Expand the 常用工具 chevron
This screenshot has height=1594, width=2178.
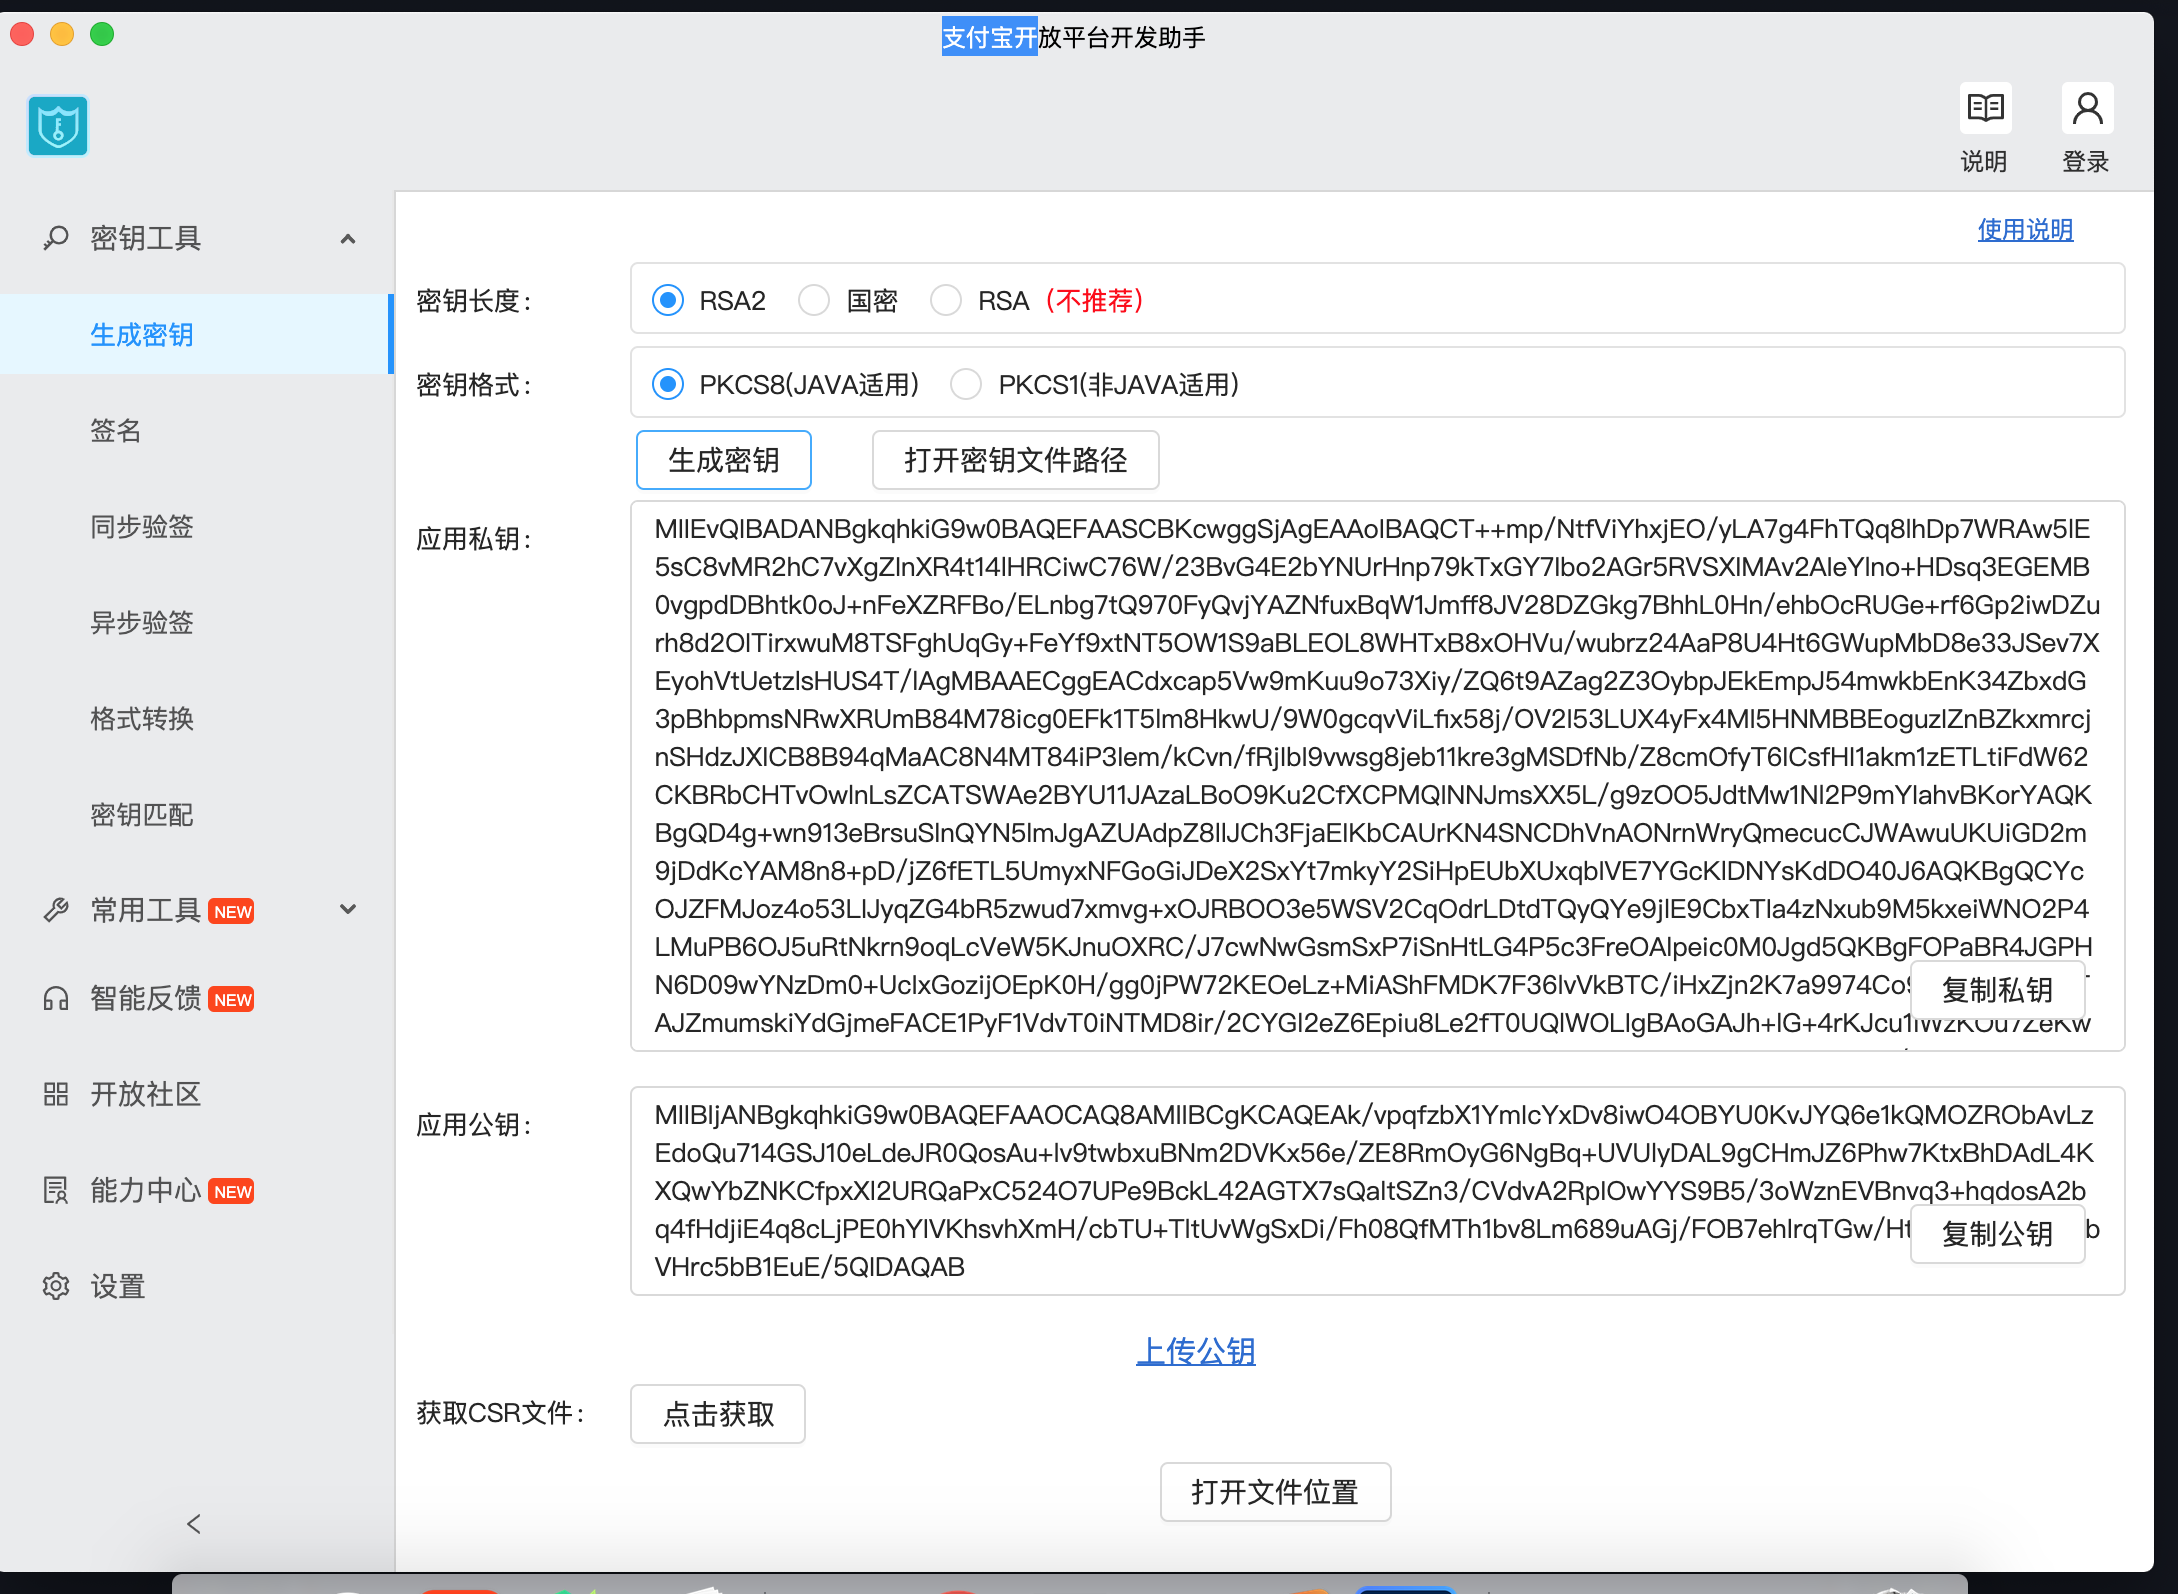coord(348,909)
